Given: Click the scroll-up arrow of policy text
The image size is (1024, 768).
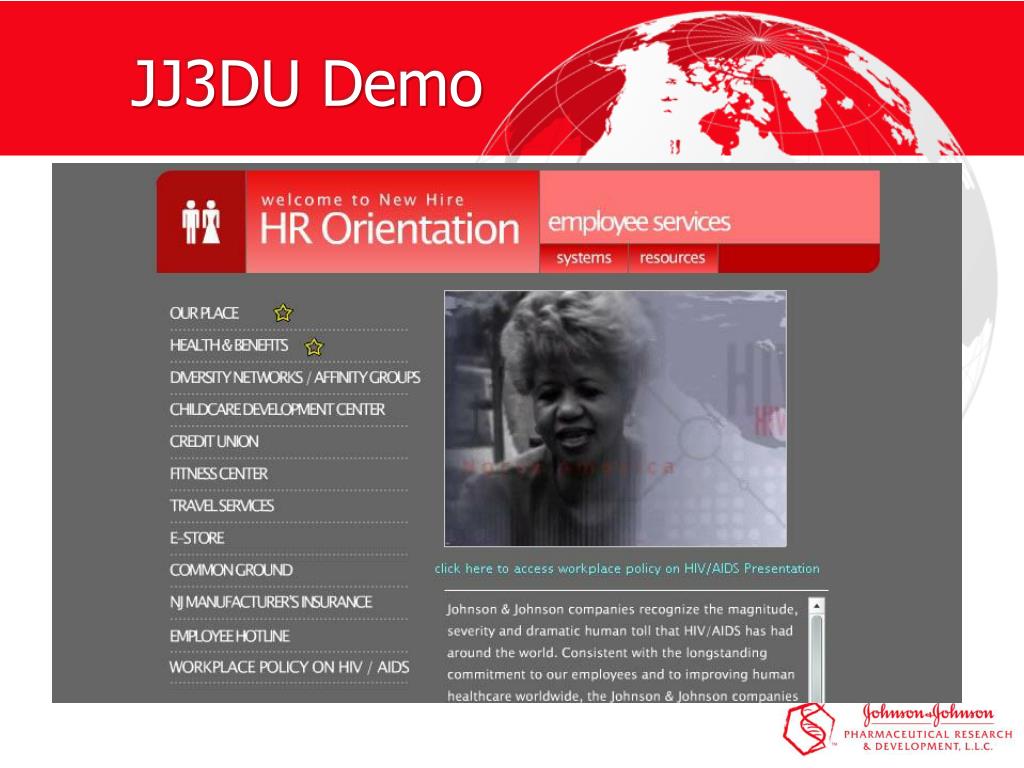Looking at the screenshot, I should point(816,606).
